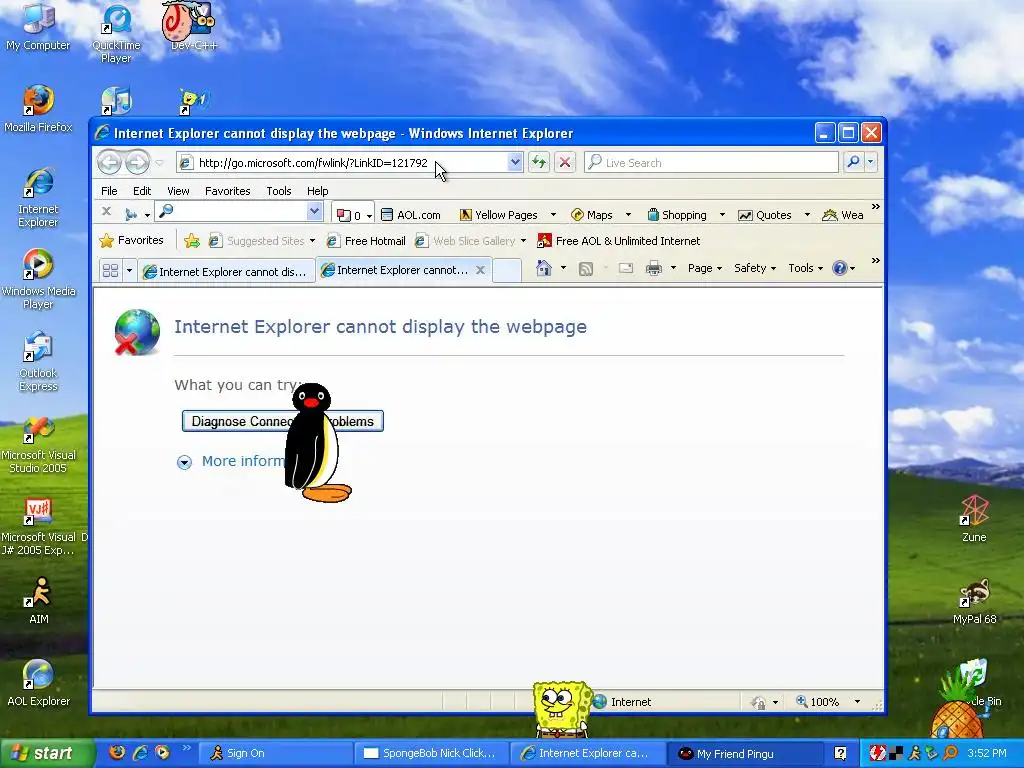Screen dimensions: 1024x768
Task: Click the Print icon
Action: tap(654, 268)
